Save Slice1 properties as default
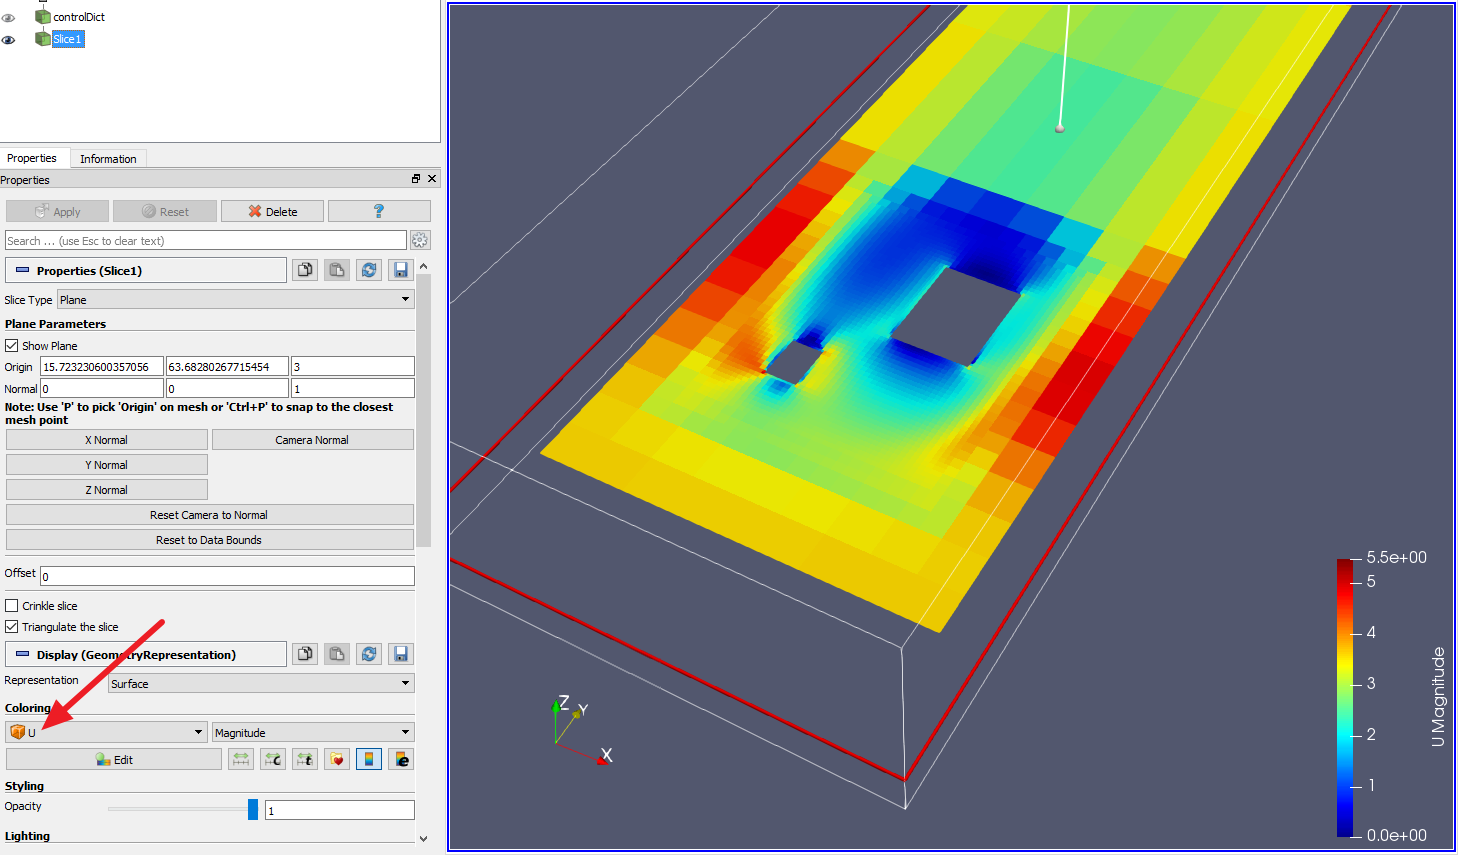This screenshot has width=1458, height=855. pyautogui.click(x=401, y=270)
